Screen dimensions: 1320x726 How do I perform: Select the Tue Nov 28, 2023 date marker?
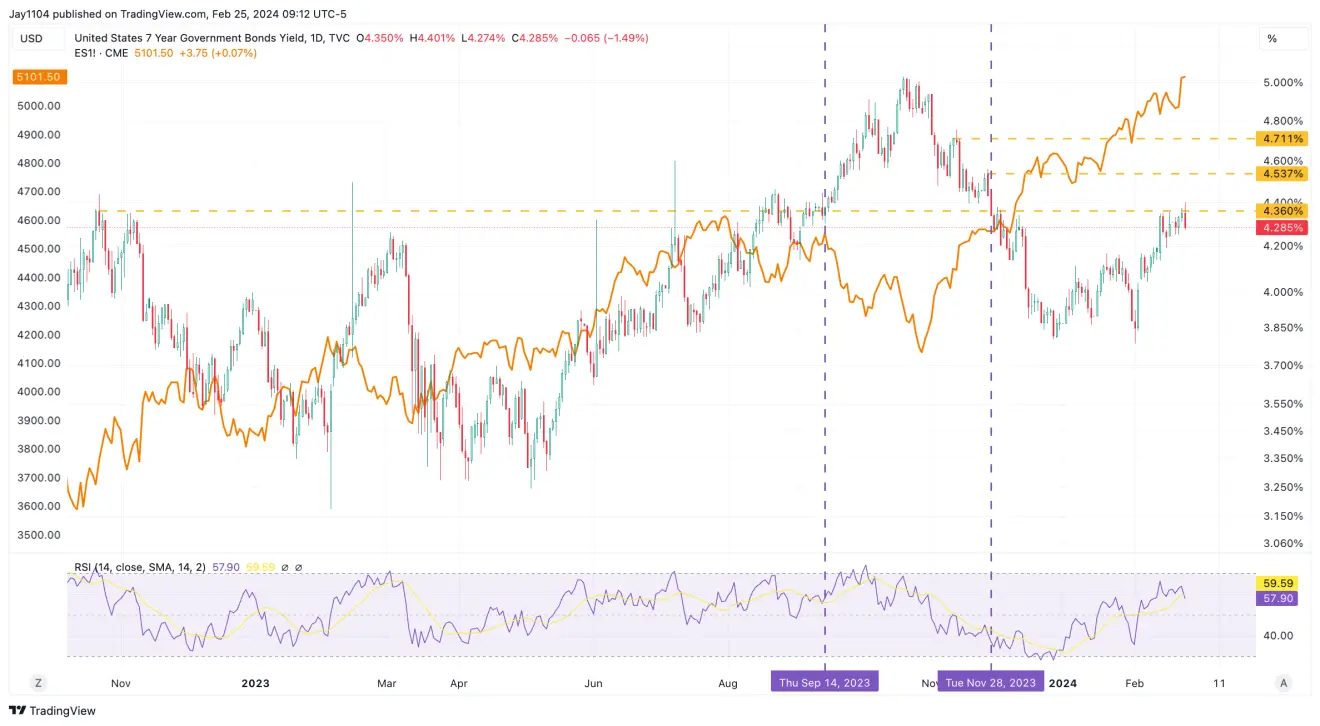pyautogui.click(x=990, y=683)
